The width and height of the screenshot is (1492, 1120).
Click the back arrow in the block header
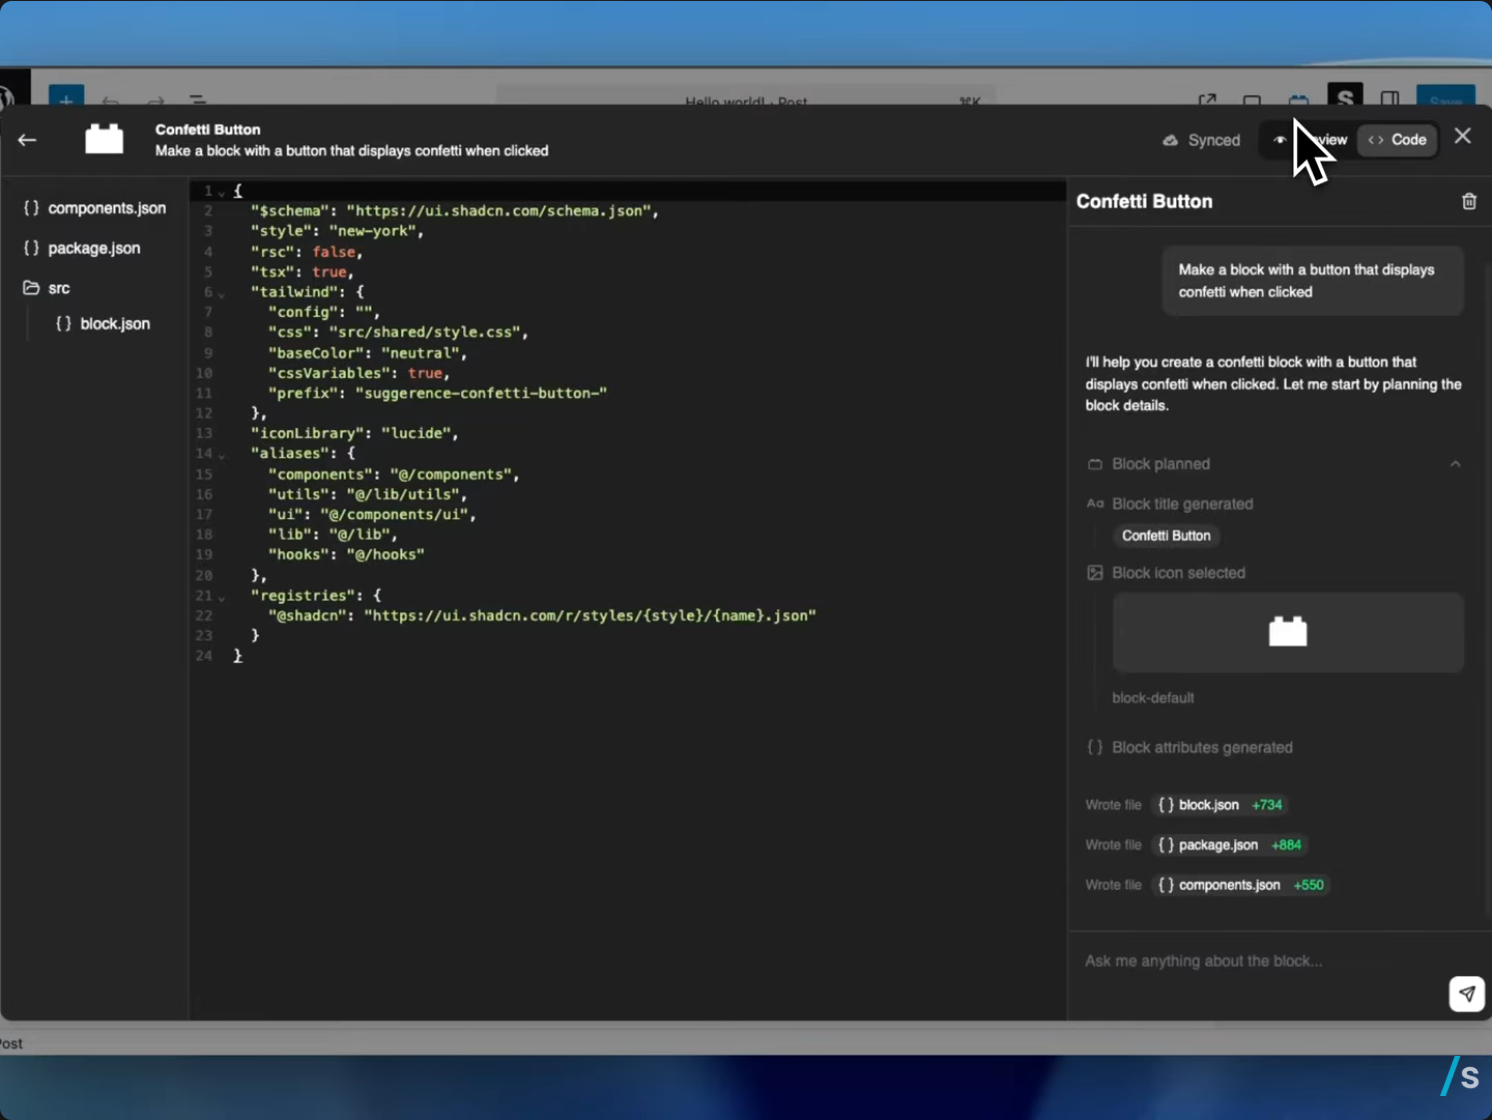[27, 140]
